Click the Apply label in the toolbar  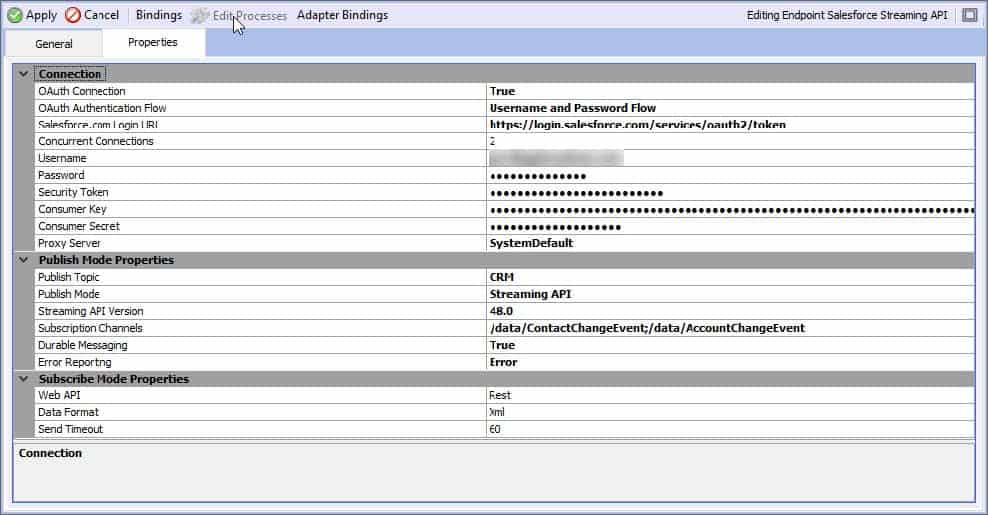(x=42, y=15)
